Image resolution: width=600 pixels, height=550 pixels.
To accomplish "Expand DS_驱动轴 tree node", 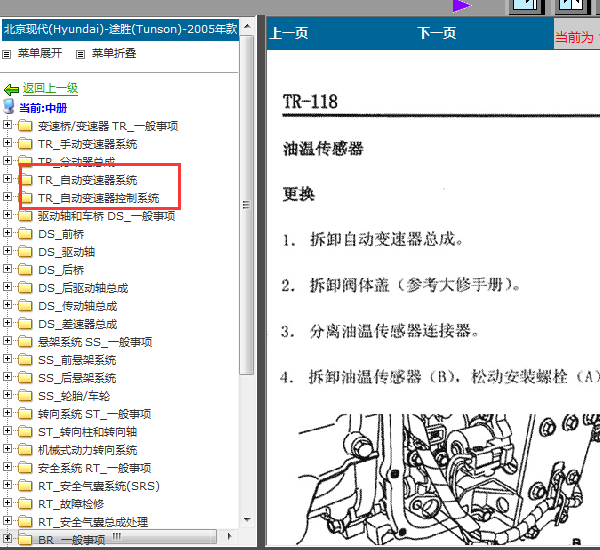I will 7,250.
